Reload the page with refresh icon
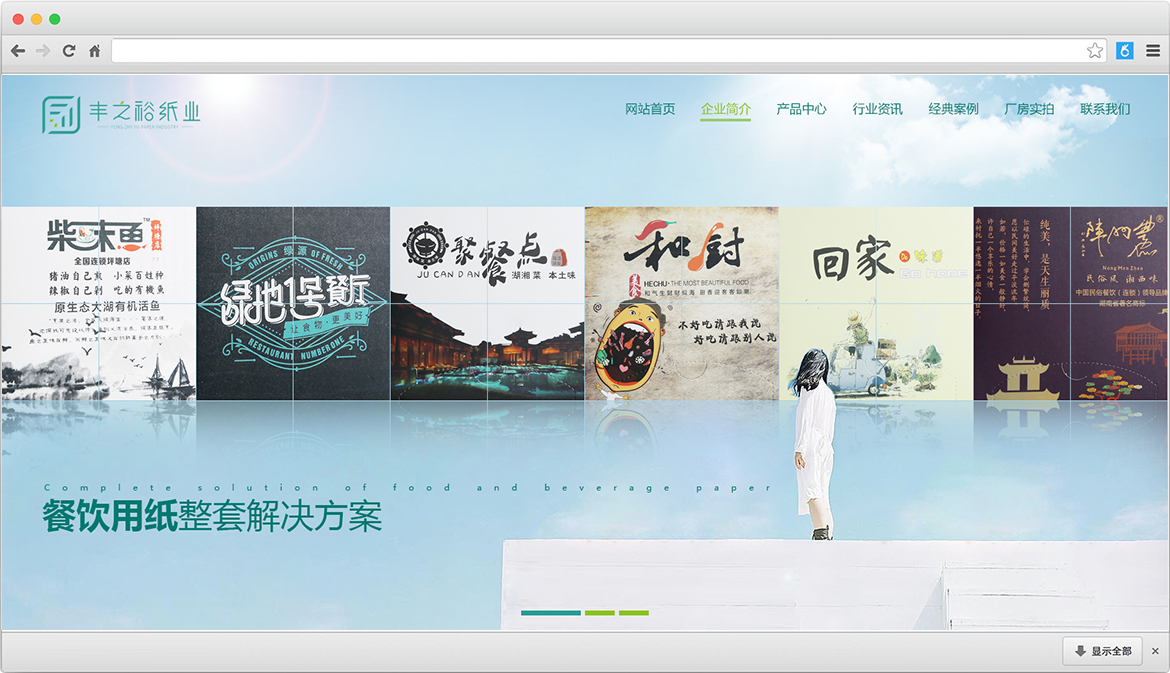Viewport: 1170px width, 673px height. [x=69, y=51]
